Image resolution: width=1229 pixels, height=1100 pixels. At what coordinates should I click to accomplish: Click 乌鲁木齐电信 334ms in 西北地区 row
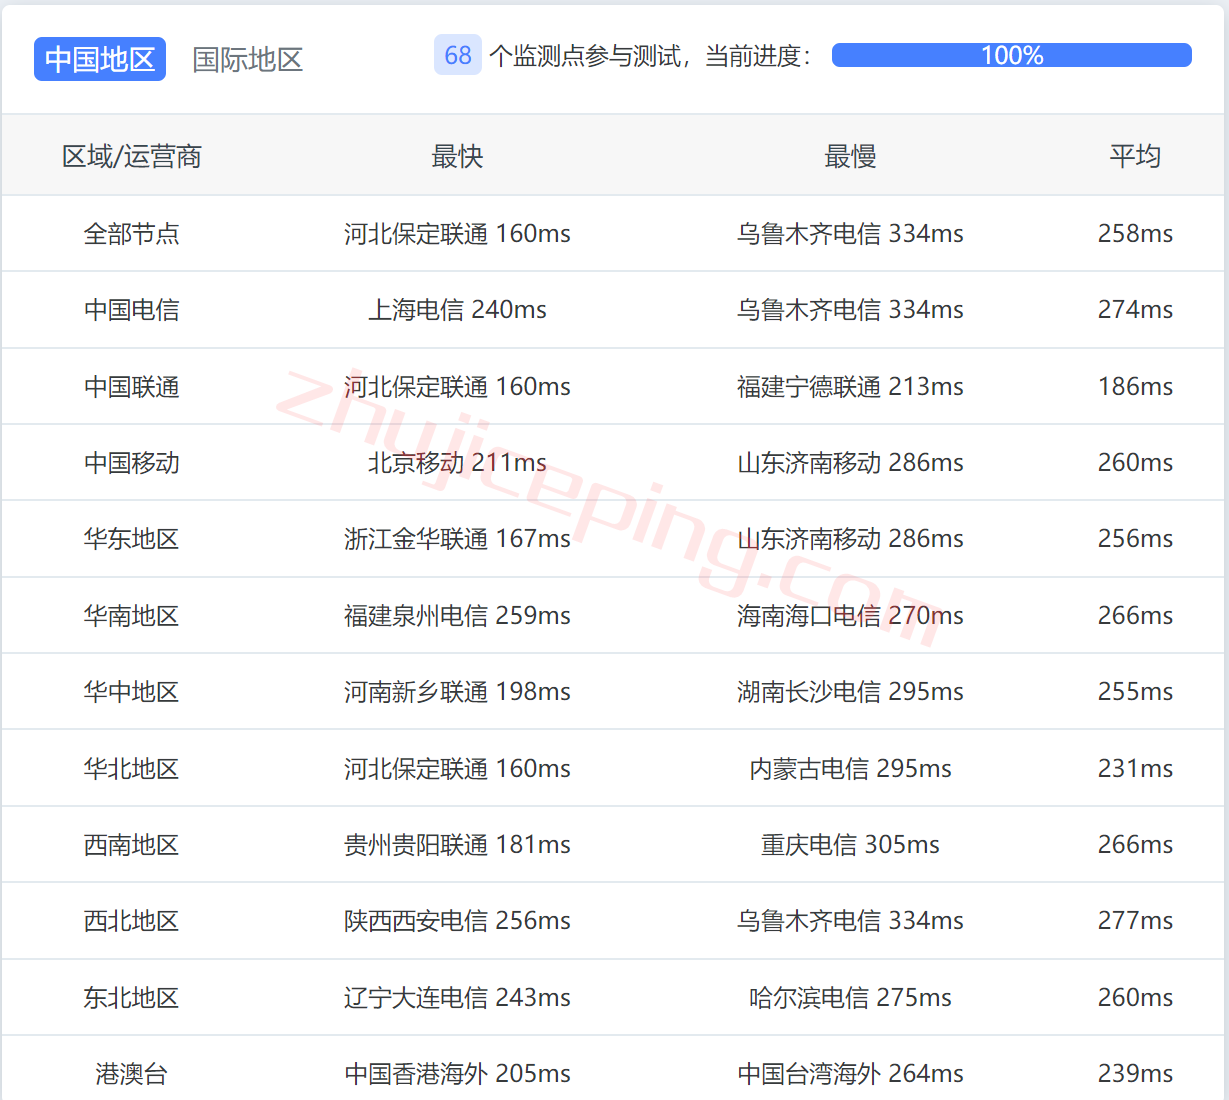(x=850, y=920)
